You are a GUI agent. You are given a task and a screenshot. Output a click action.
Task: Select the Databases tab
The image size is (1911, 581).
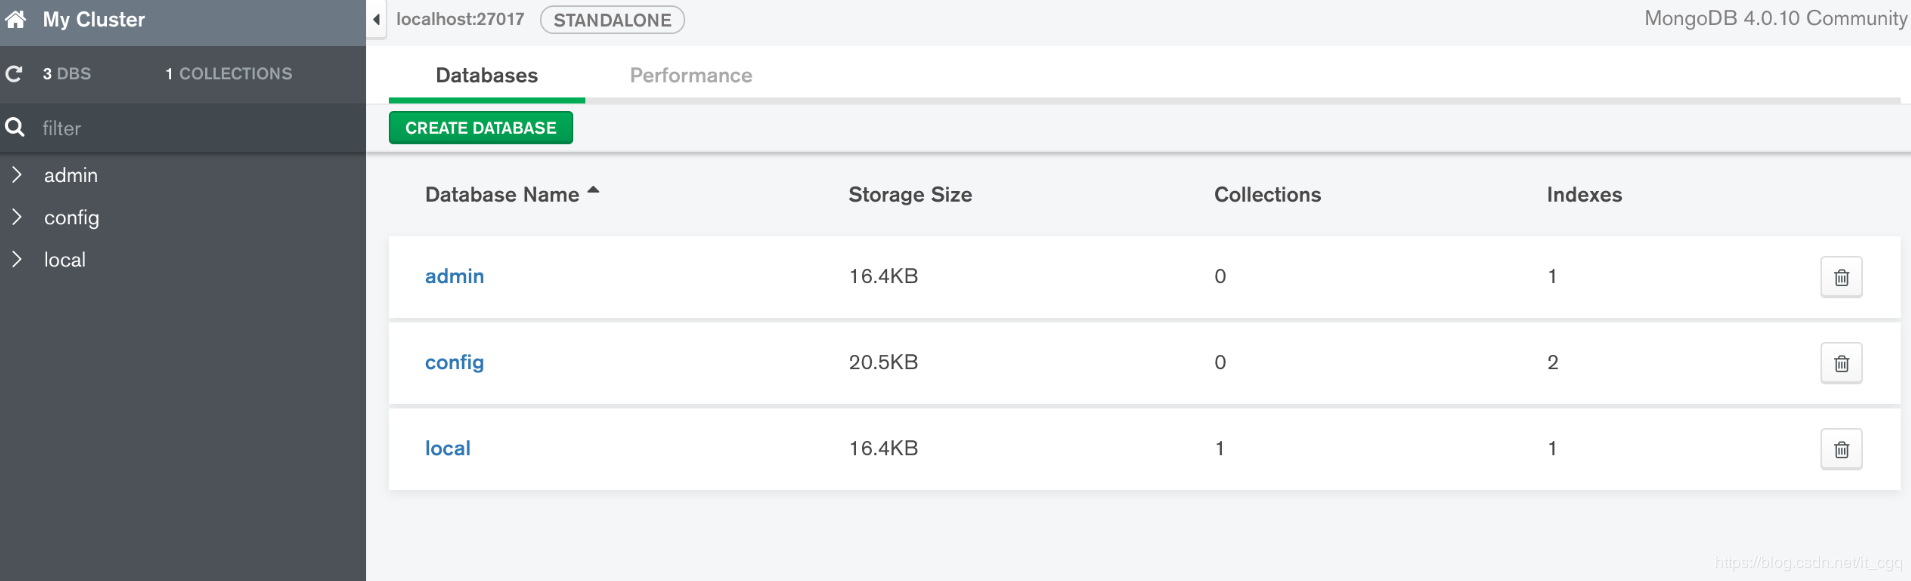[487, 75]
